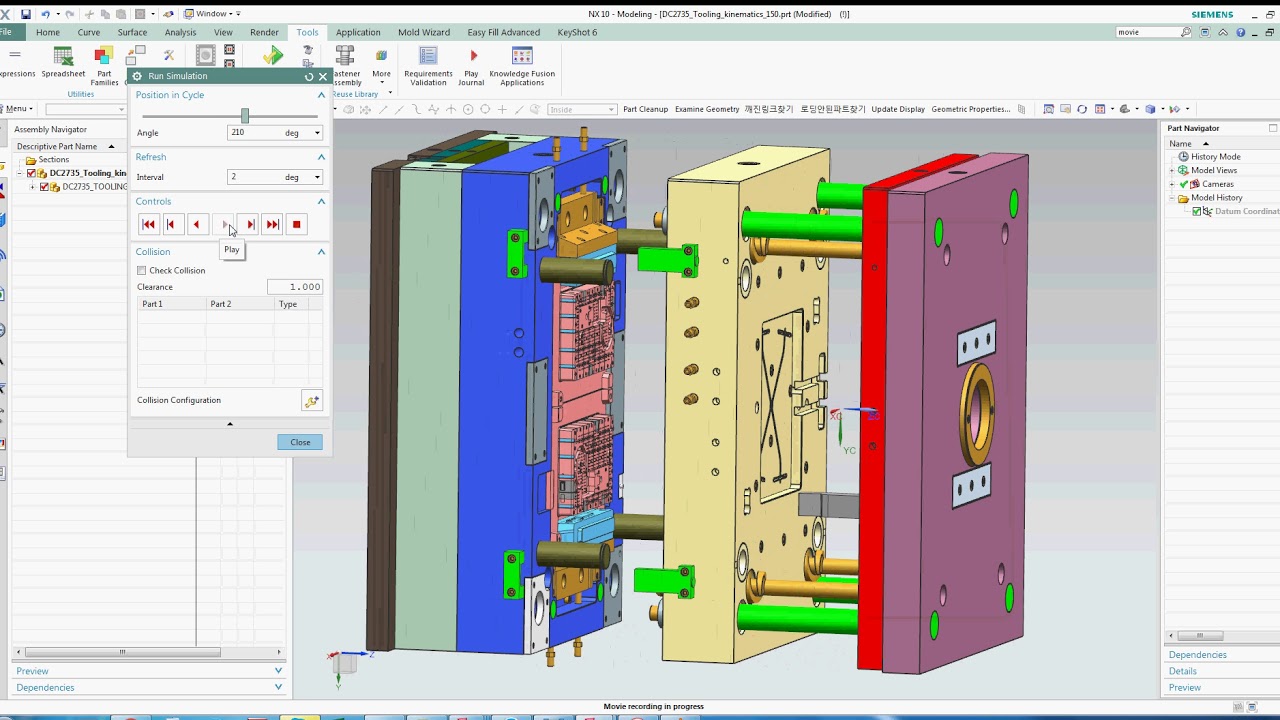
Task: Collapse the Collision section
Action: tap(321, 252)
